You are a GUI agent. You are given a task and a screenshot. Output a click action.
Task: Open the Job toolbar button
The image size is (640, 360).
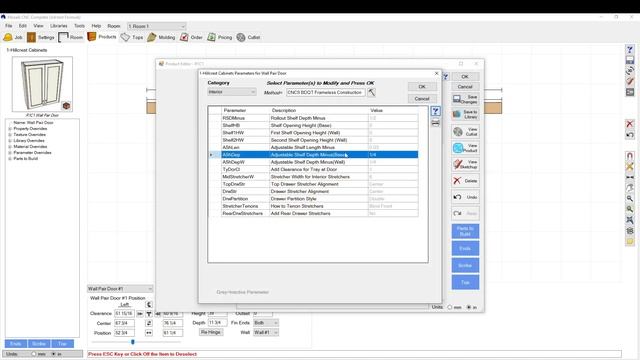coord(13,37)
